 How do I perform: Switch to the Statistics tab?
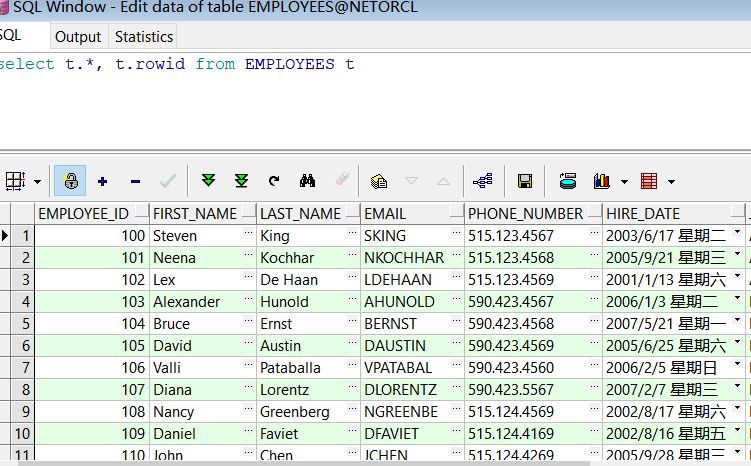click(x=144, y=36)
